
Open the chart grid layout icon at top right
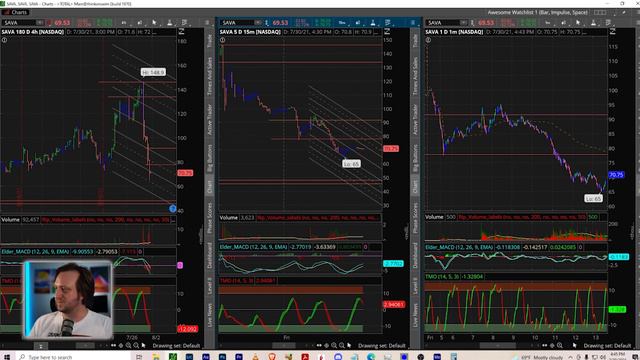coord(600,13)
